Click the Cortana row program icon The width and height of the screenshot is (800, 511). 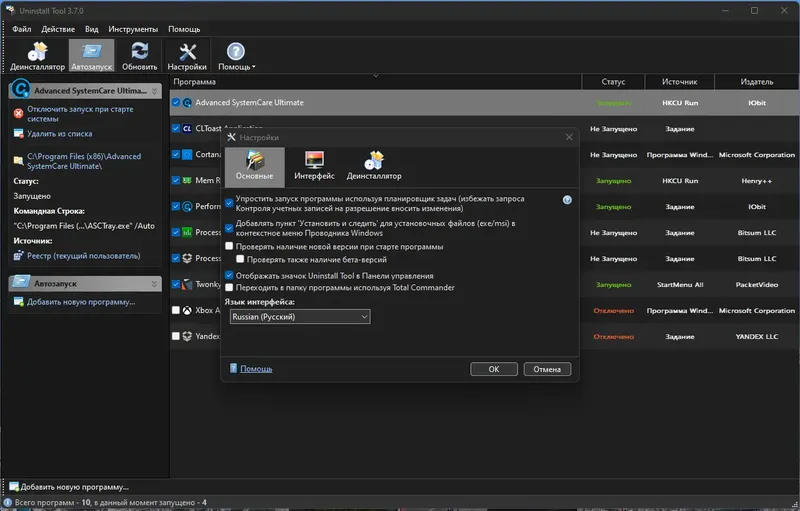187,155
